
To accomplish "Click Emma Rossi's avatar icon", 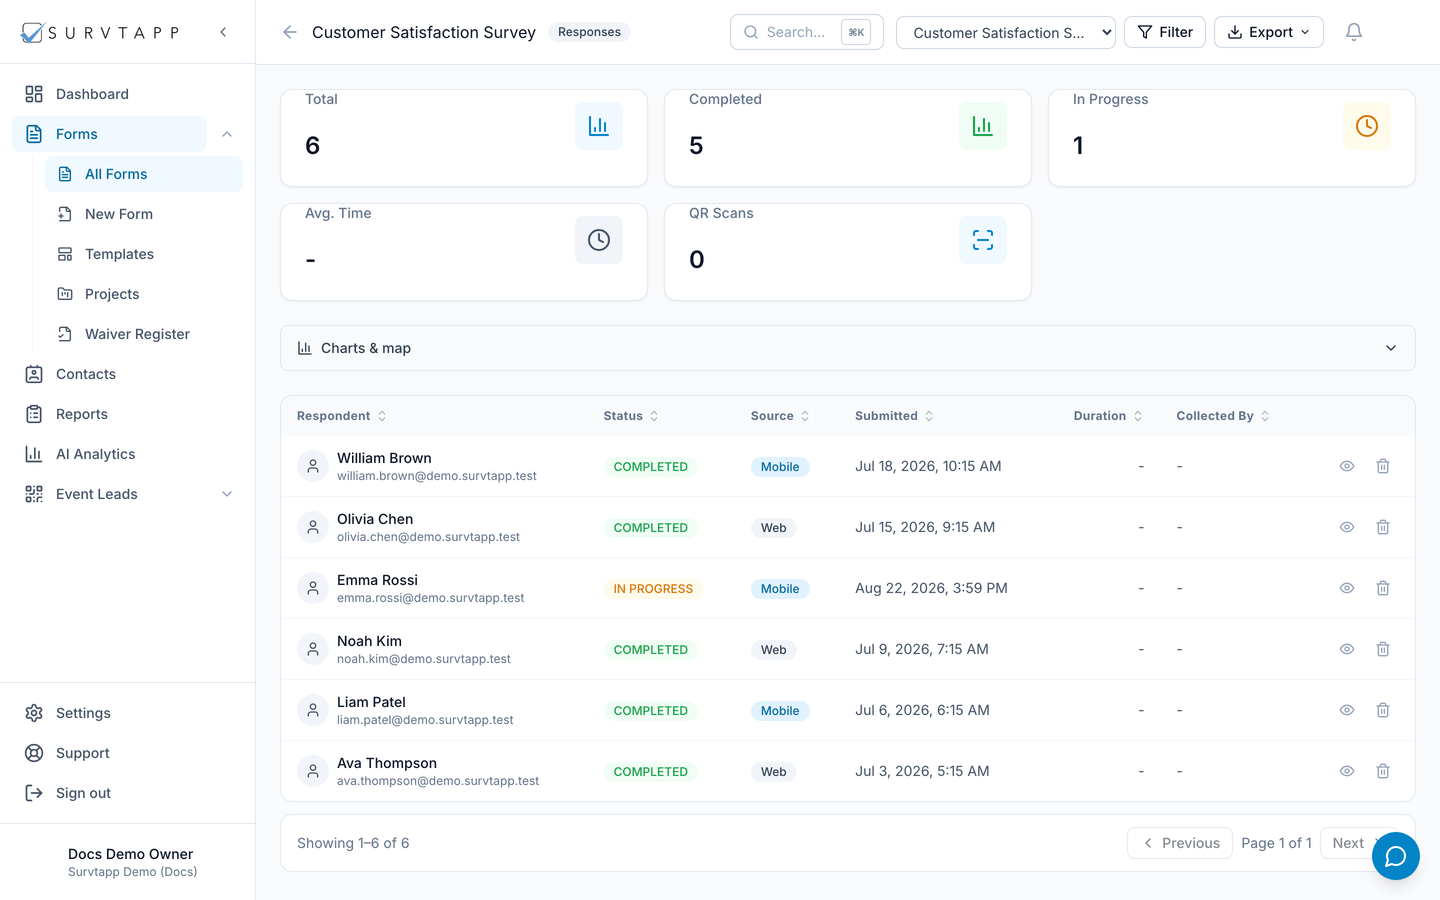I will click(313, 588).
